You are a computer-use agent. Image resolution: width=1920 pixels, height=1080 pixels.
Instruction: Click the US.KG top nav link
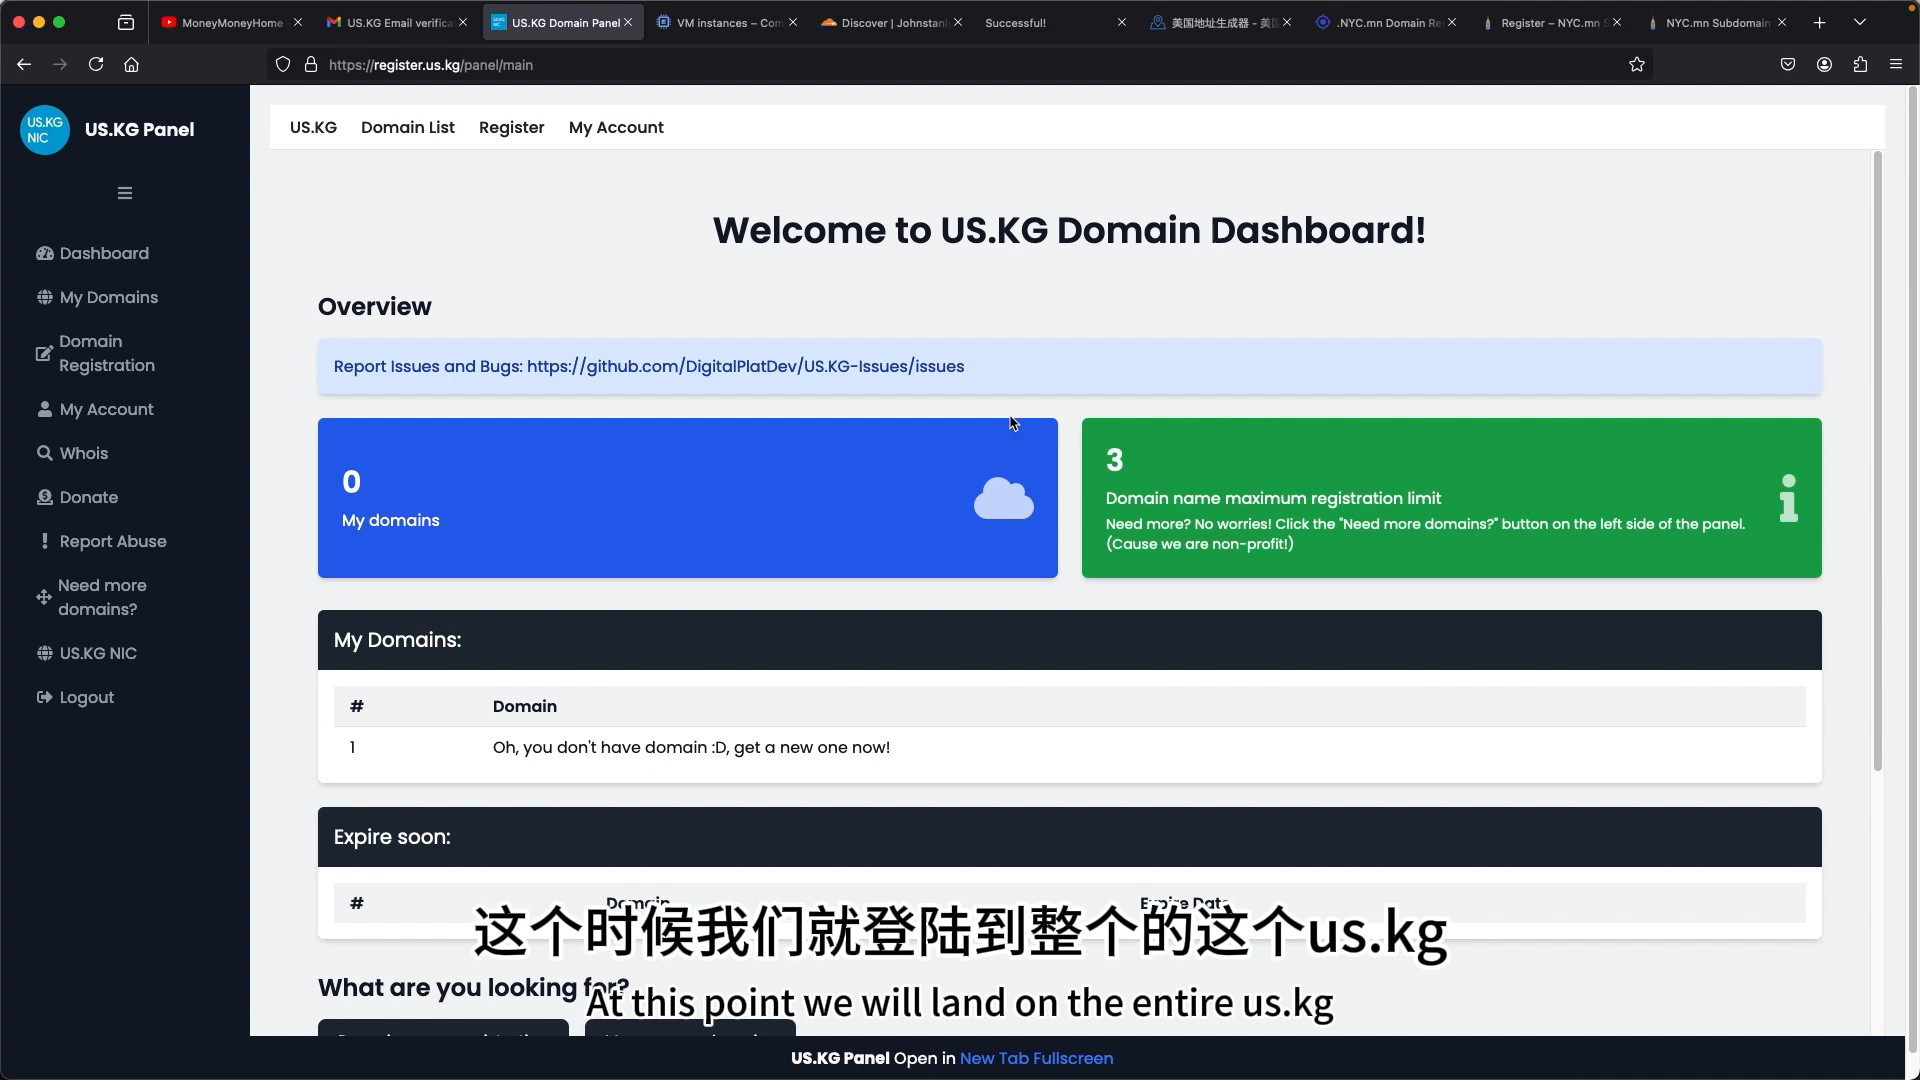coord(313,127)
